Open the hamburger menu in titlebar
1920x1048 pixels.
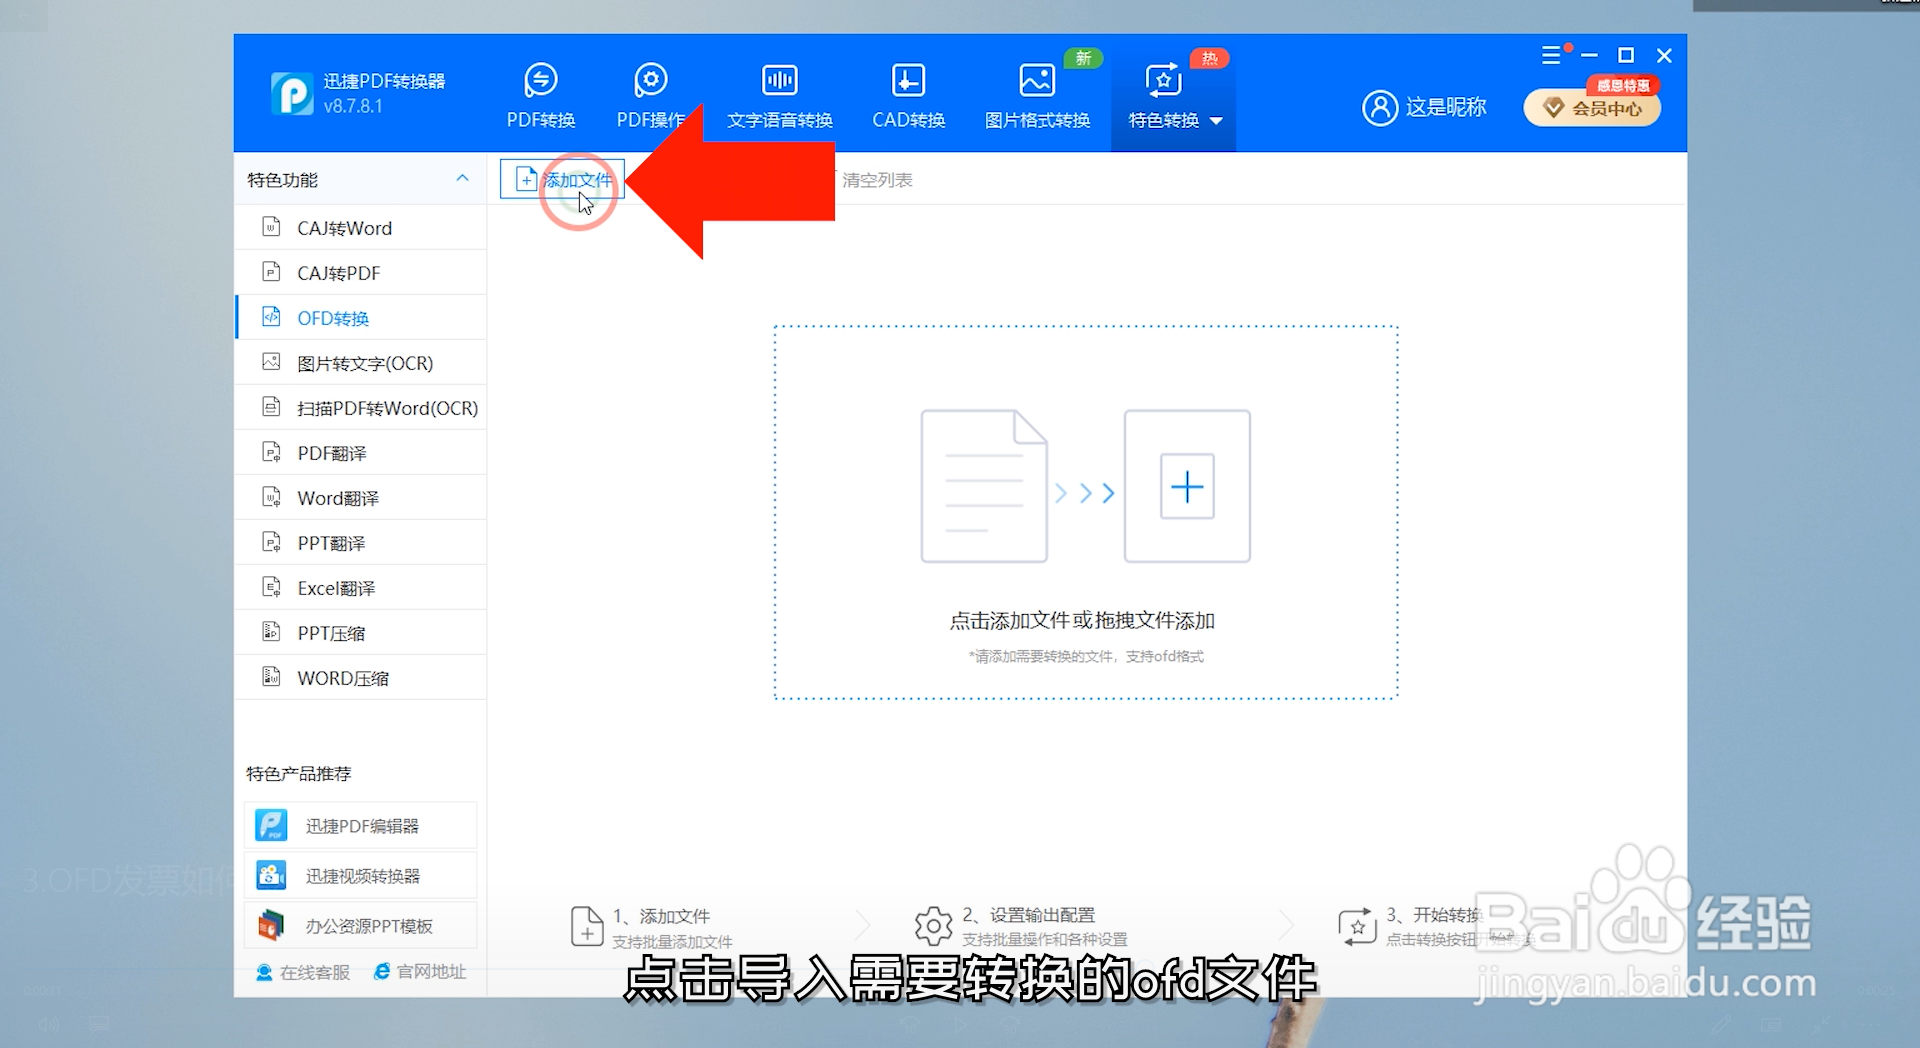tap(1552, 54)
